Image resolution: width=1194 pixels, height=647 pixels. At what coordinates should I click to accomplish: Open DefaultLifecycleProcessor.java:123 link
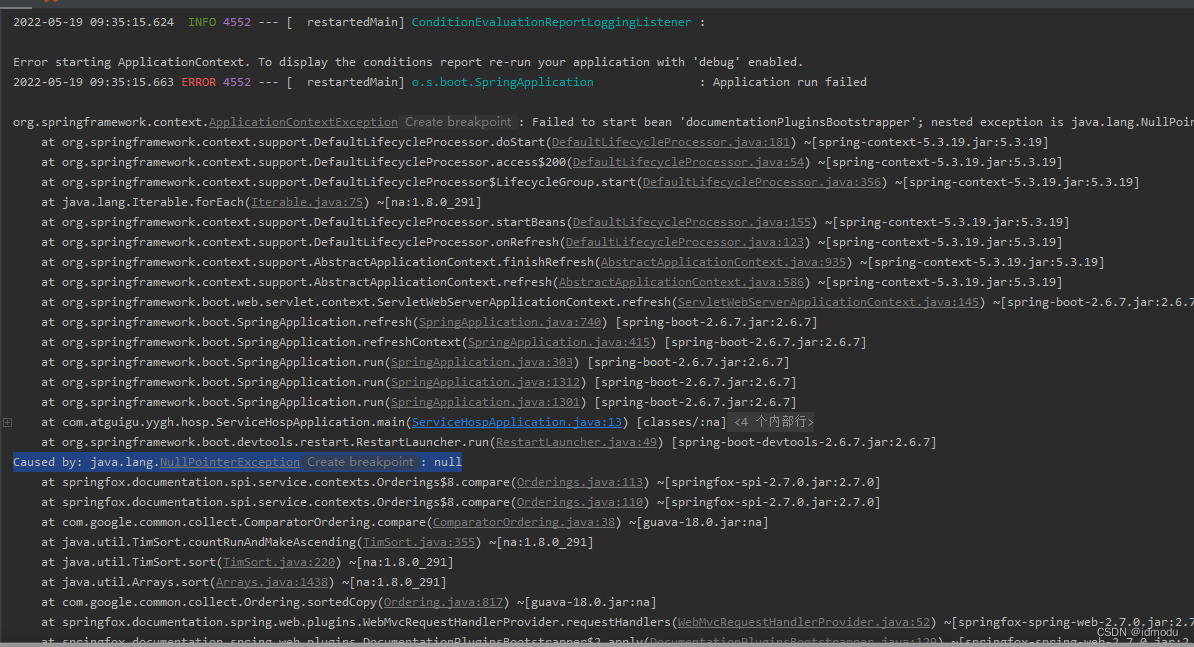685,242
